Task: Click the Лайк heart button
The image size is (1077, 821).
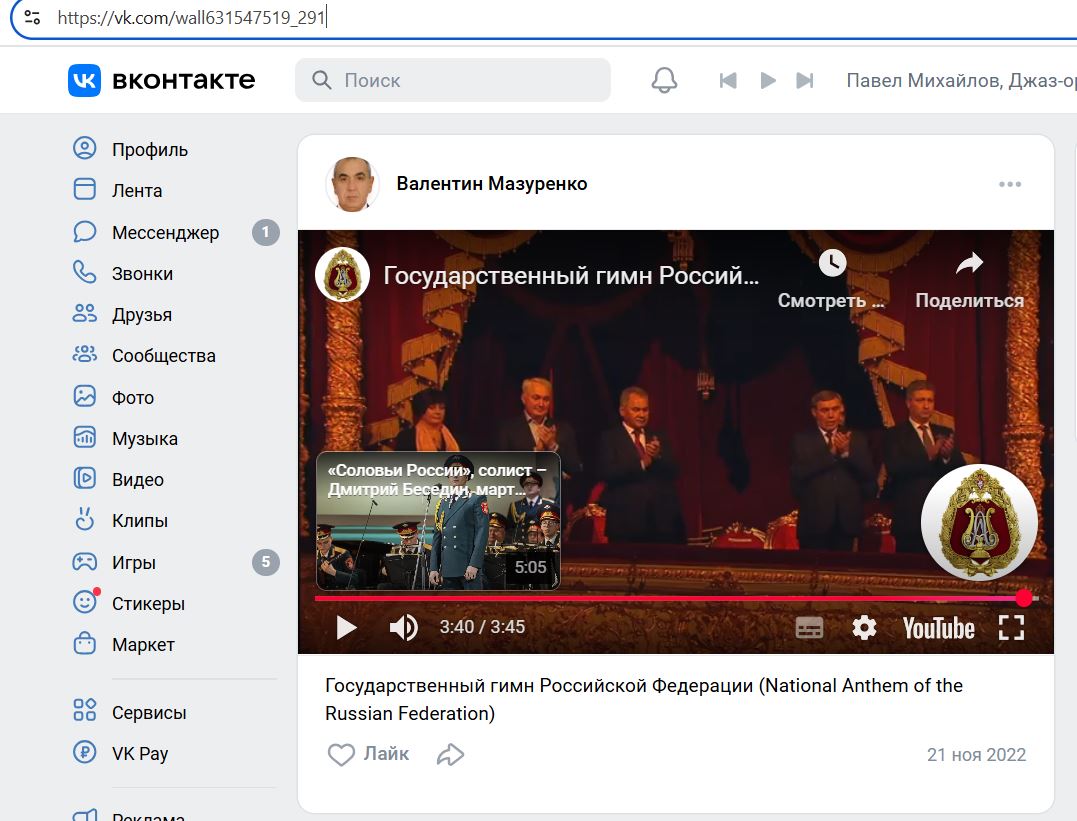Action: coord(368,754)
